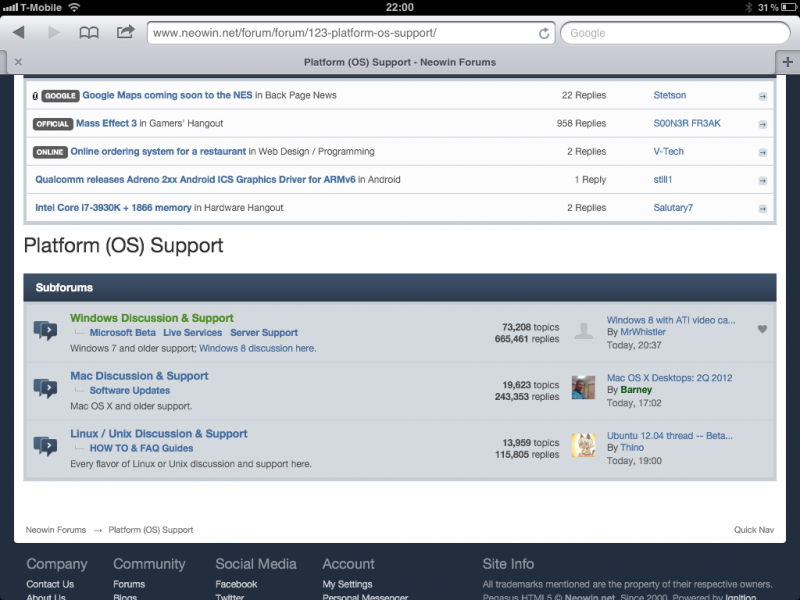The height and width of the screenshot is (600, 800).
Task: Click '958 Replies' count text
Action: [581, 123]
